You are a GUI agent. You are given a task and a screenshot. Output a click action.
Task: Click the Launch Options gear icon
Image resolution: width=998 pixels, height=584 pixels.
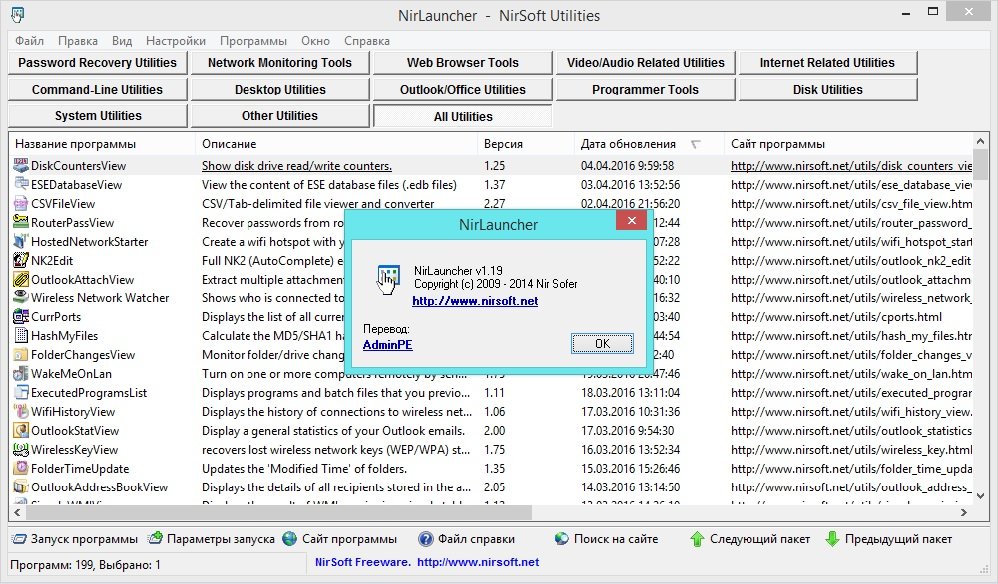click(156, 539)
